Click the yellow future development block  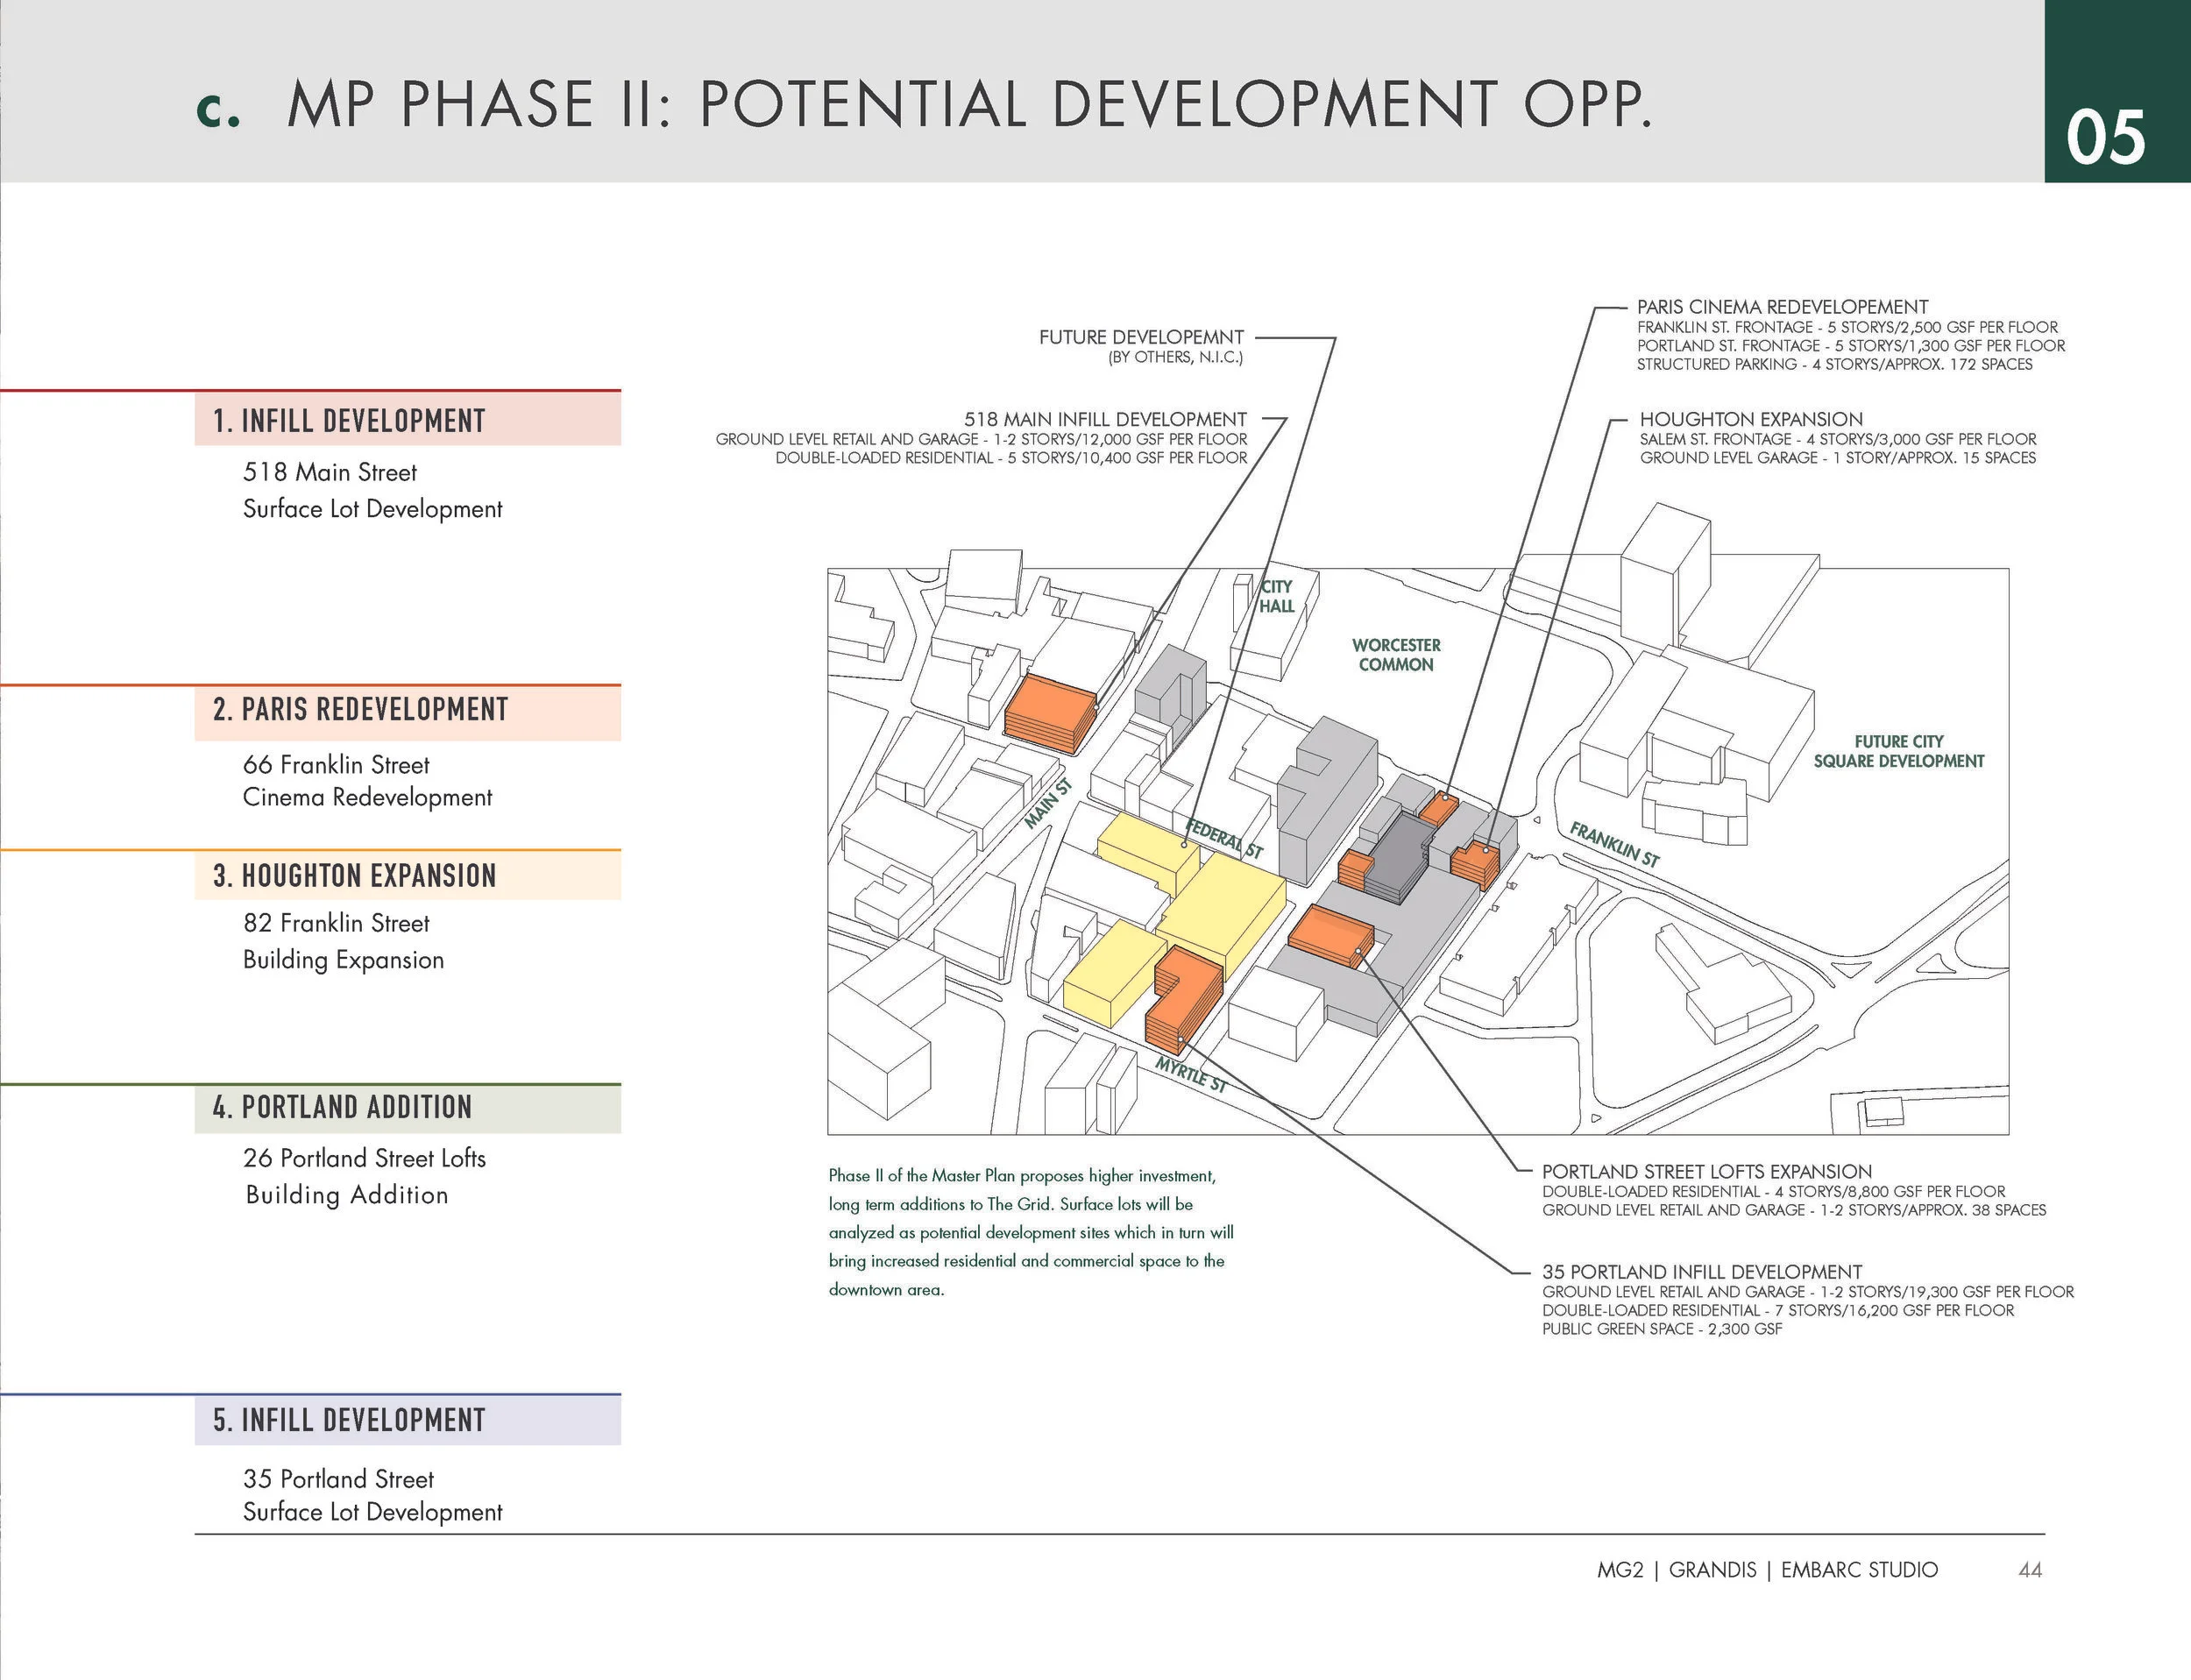coord(1220,905)
